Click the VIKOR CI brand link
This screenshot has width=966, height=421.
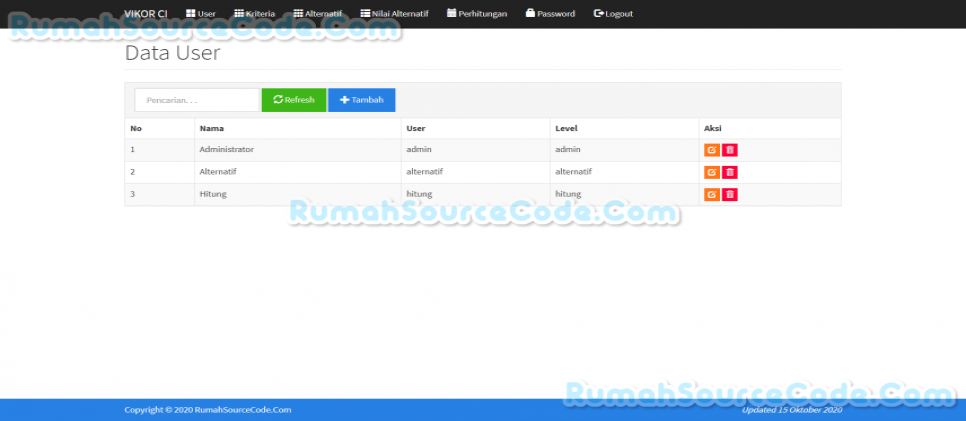[x=145, y=14]
